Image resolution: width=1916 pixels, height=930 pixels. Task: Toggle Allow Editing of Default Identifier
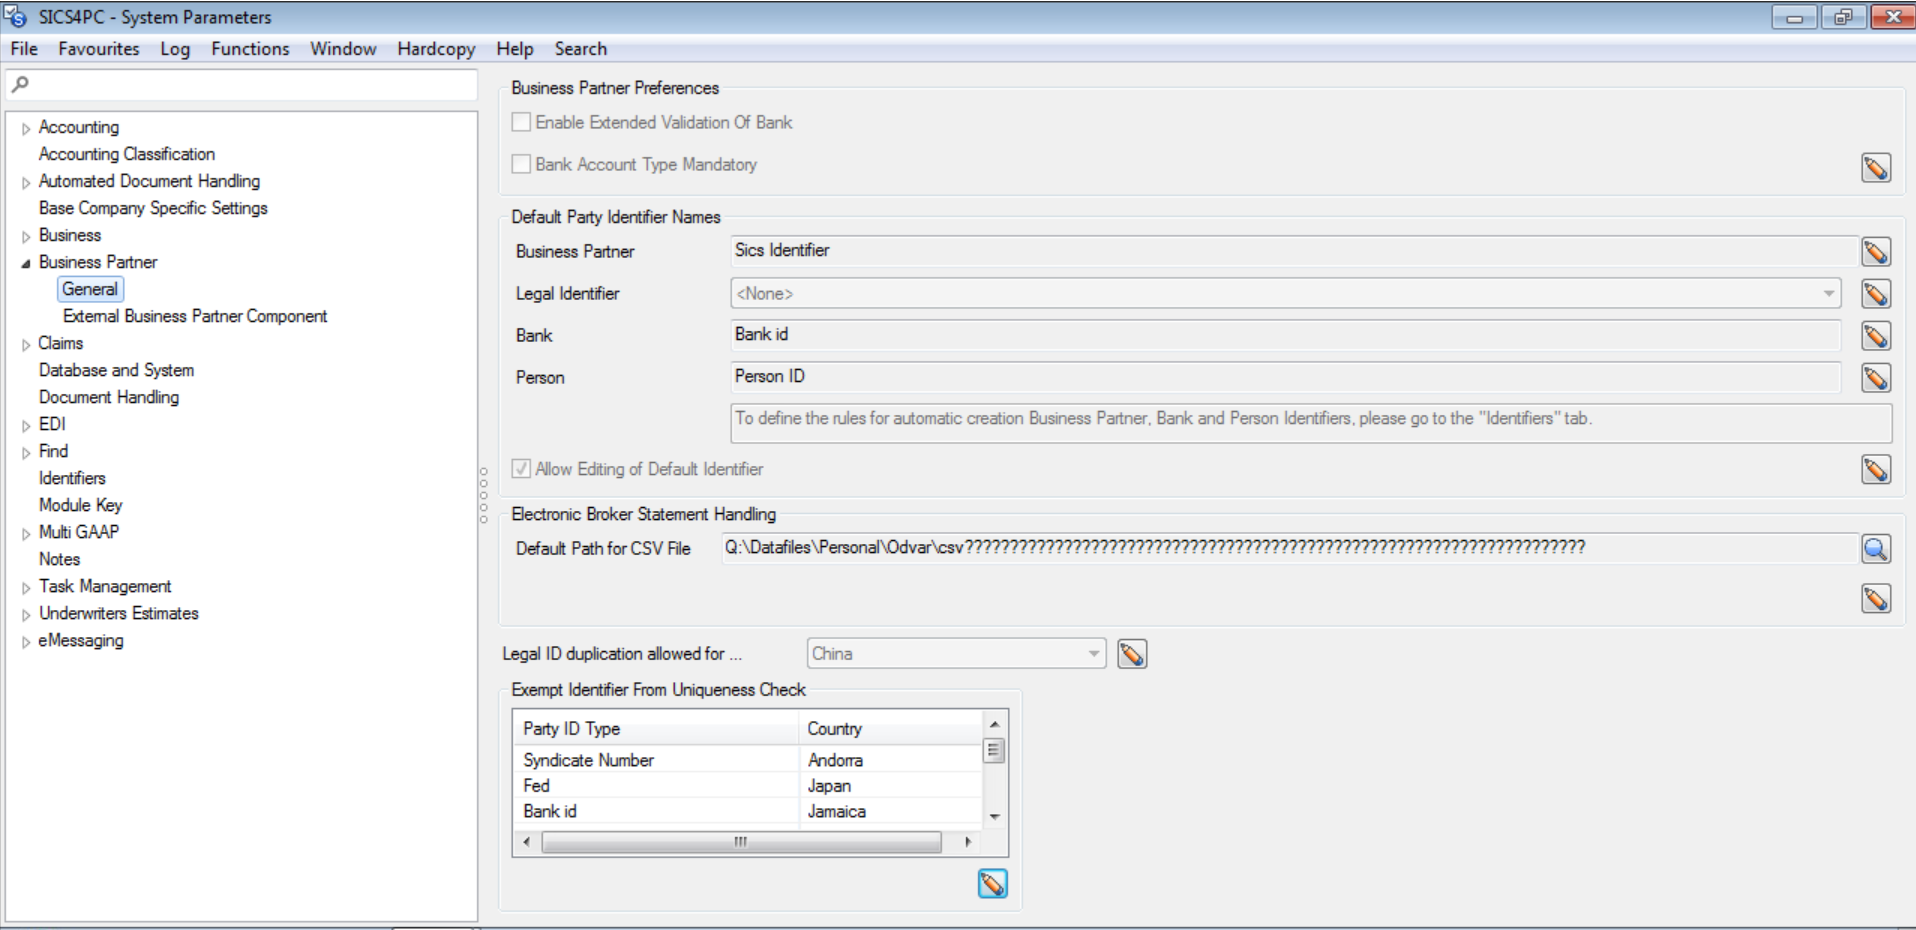click(521, 469)
